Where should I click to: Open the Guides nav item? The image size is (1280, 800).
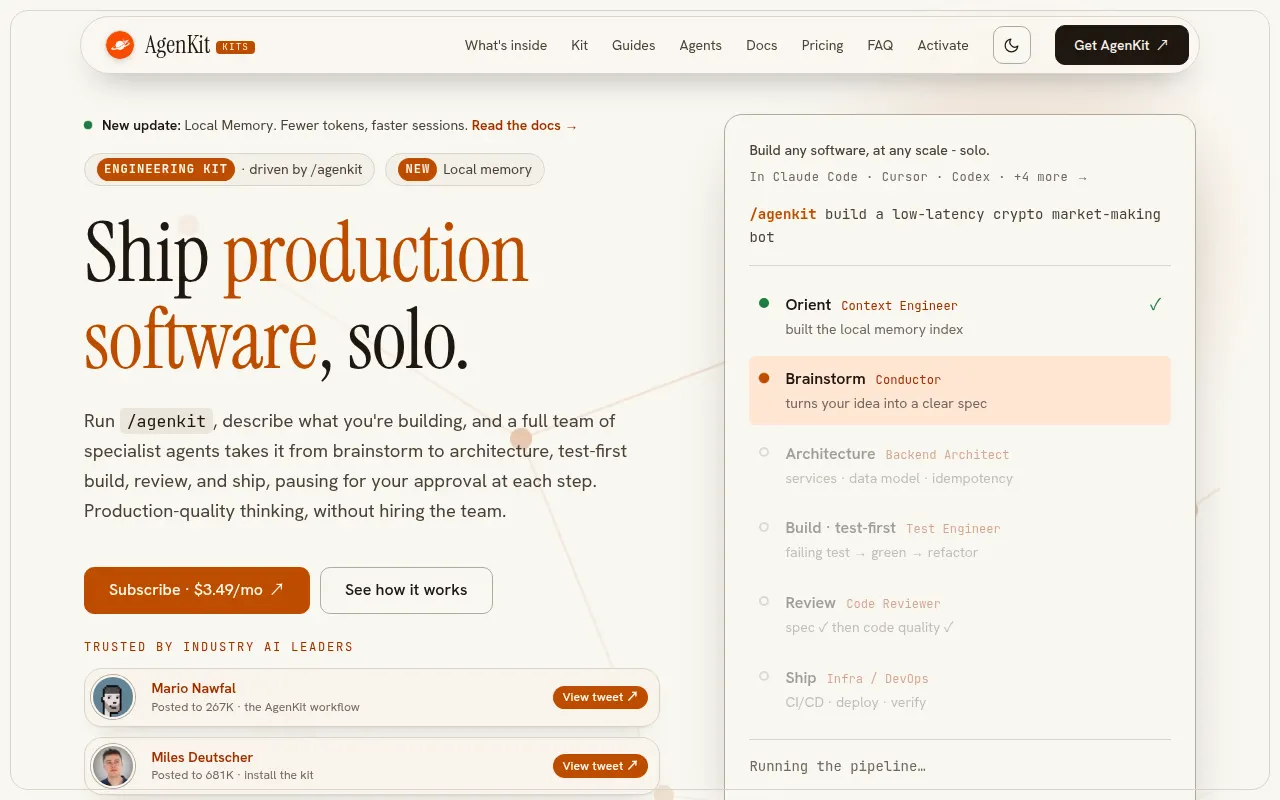pos(634,45)
